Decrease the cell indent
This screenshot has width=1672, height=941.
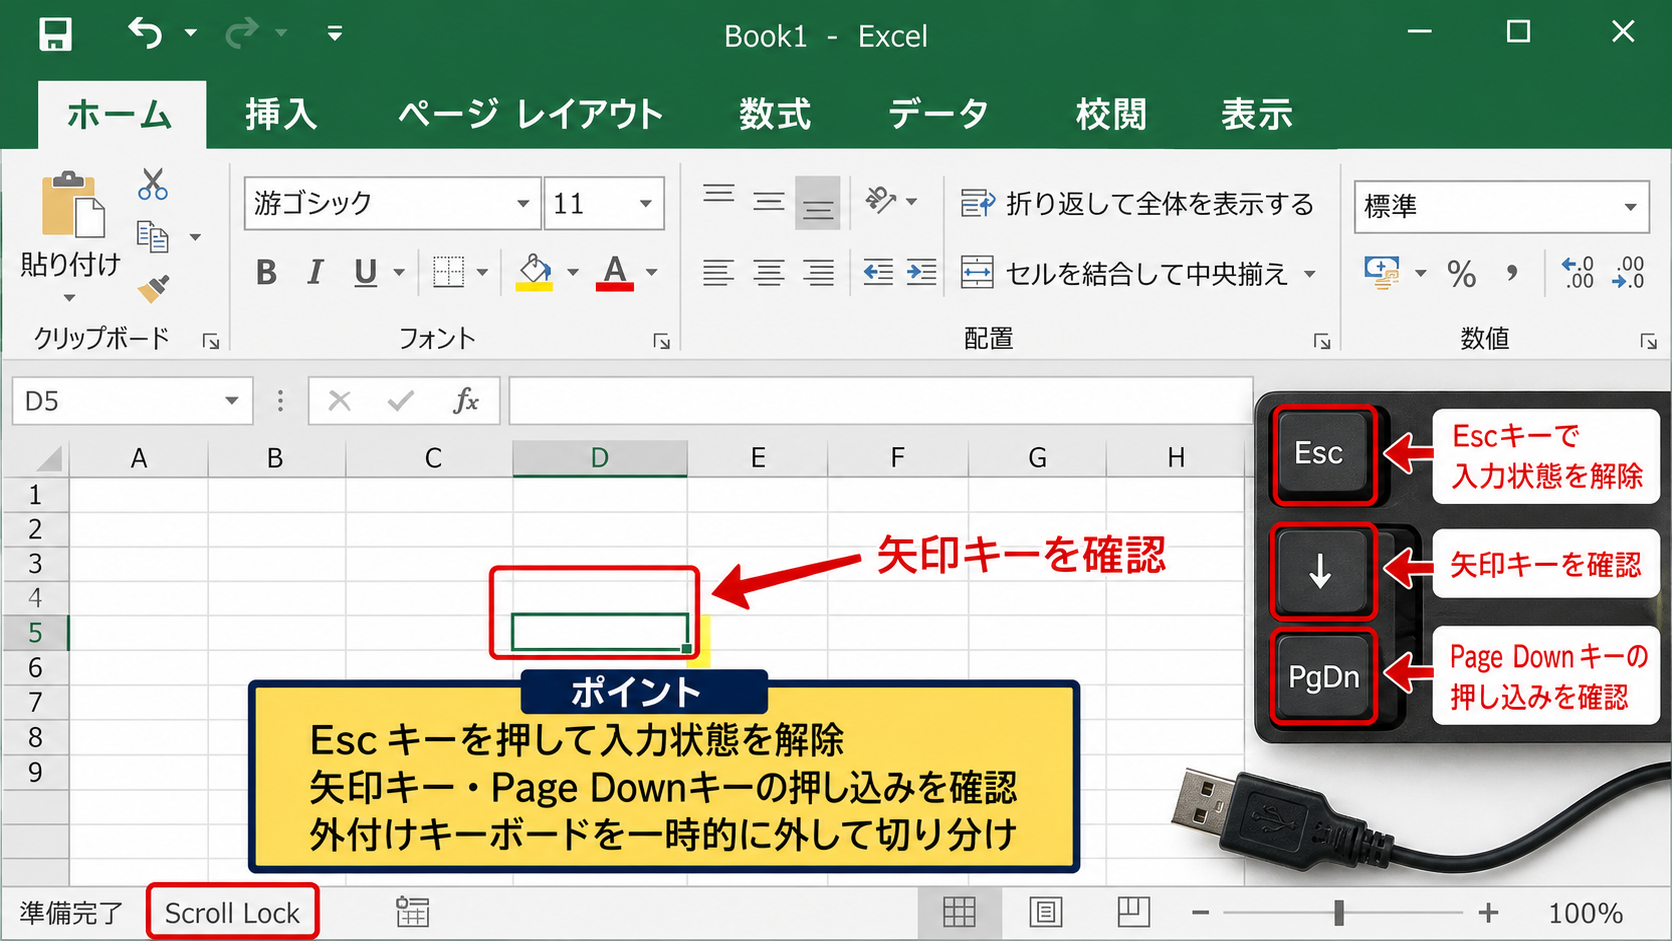coord(878,272)
